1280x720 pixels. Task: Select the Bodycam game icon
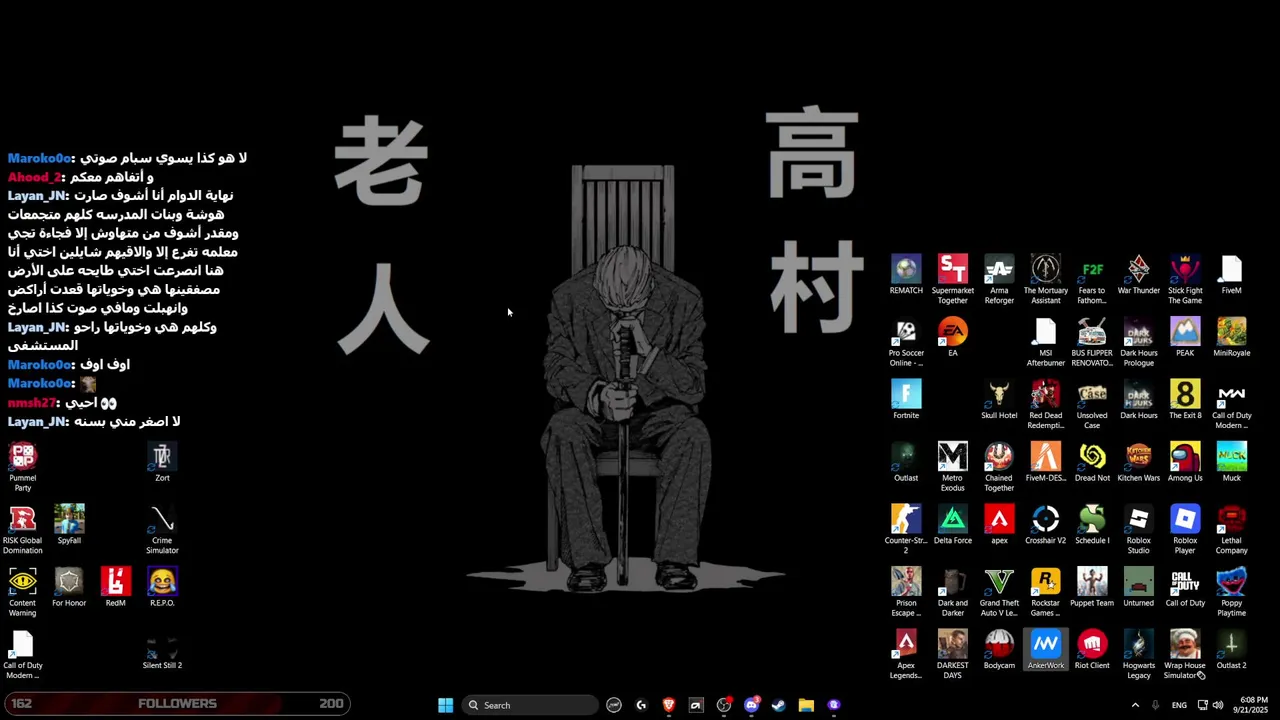(999, 650)
